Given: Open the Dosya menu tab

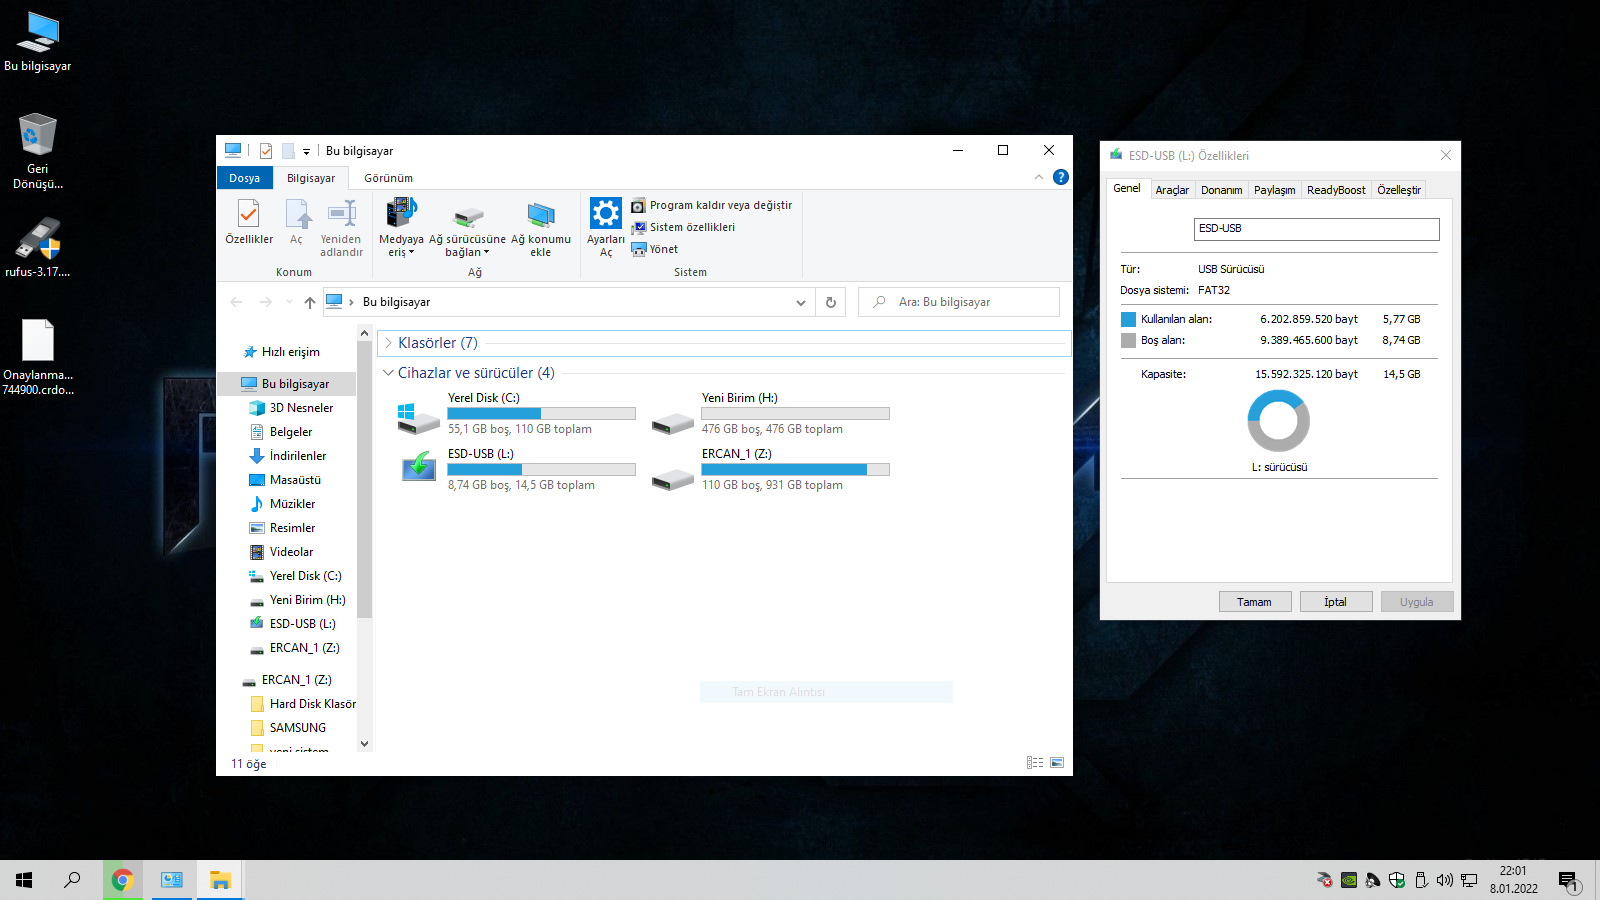Looking at the screenshot, I should [x=244, y=178].
